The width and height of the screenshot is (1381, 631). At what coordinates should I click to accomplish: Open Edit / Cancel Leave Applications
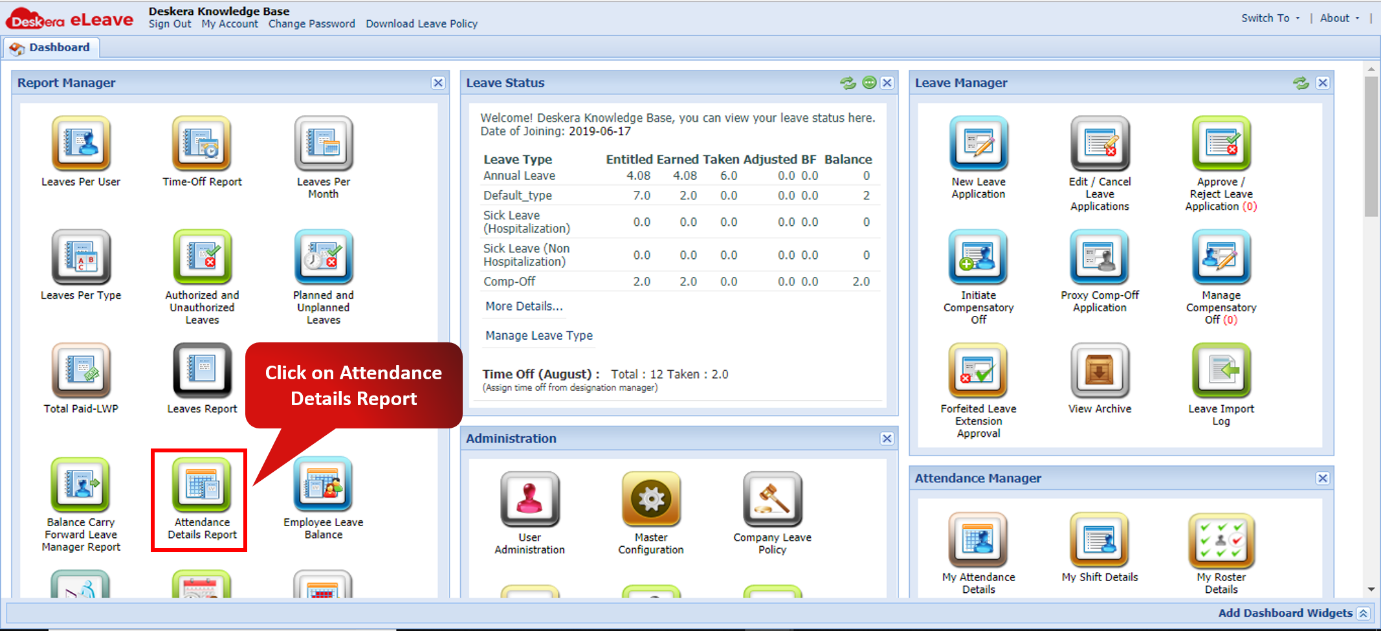pyautogui.click(x=1100, y=145)
